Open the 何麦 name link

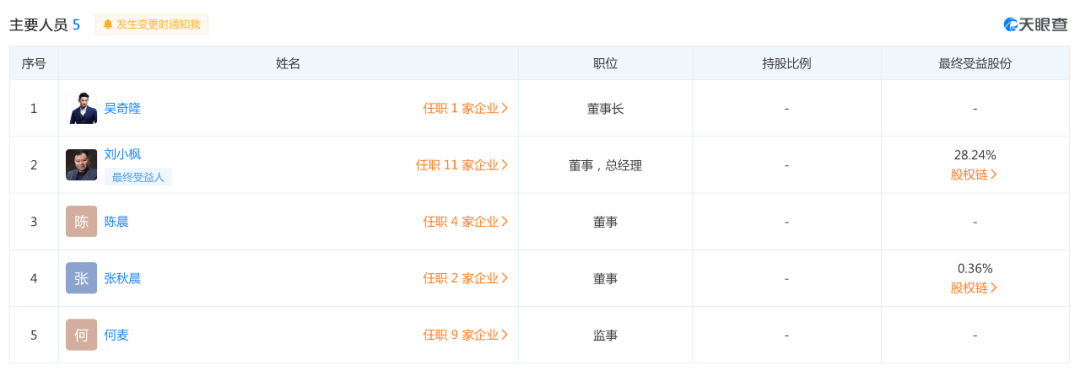click(x=116, y=336)
